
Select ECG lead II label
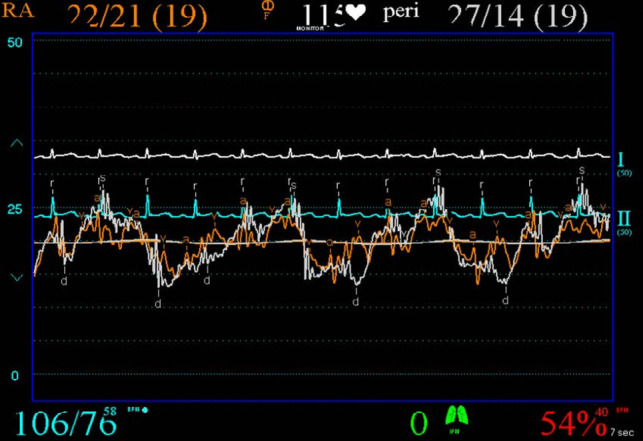(623, 219)
